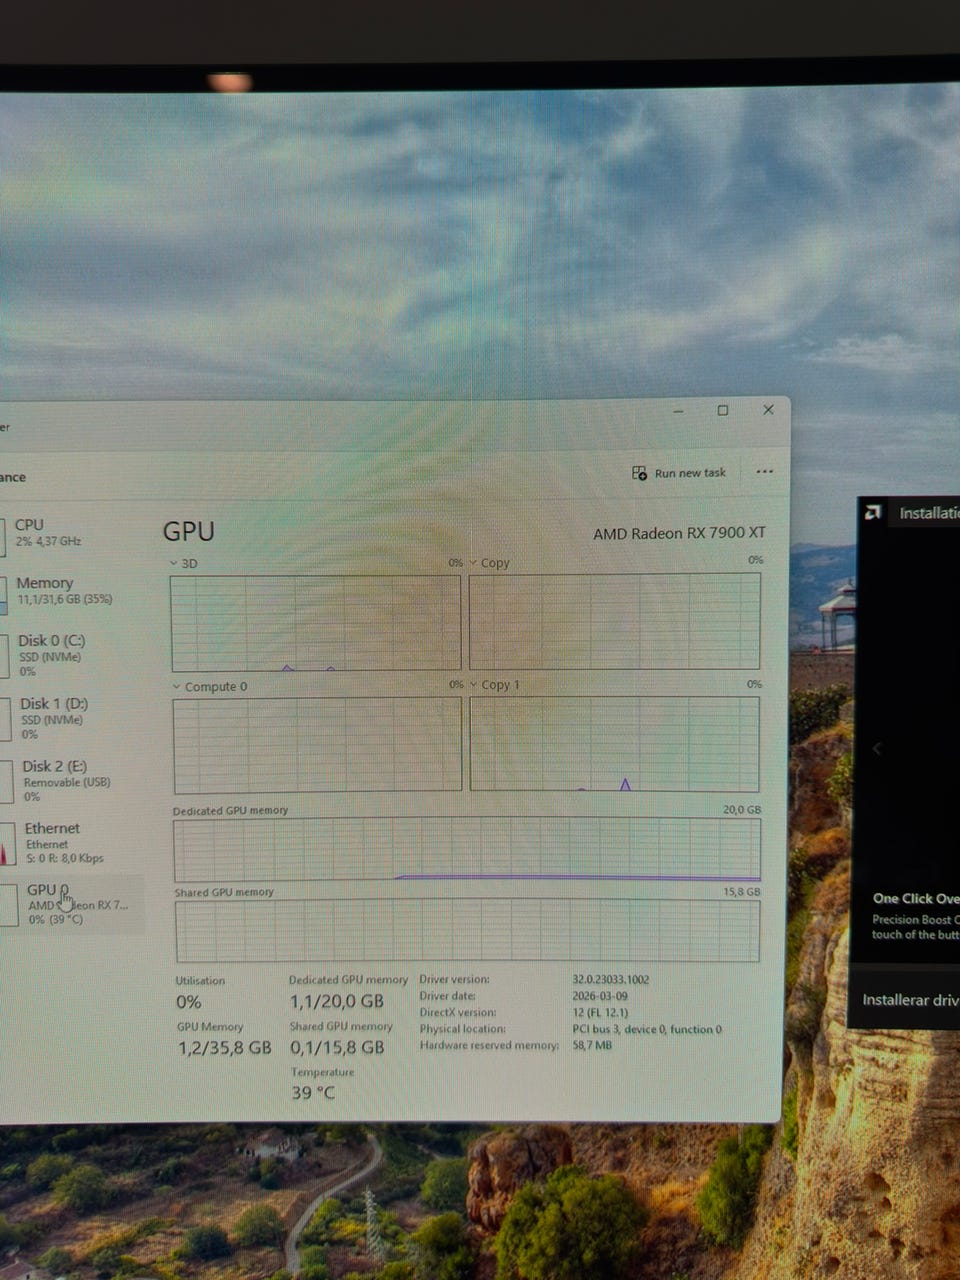Click the 3D engine graph
Viewport: 960px width, 1280px height.
click(316, 622)
